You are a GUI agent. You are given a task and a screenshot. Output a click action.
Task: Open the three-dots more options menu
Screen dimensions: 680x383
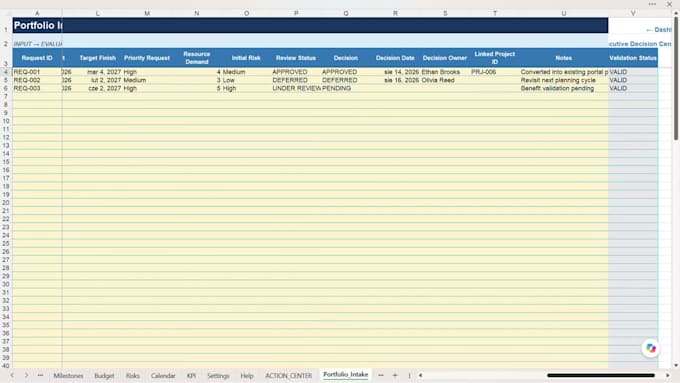click(652, 4)
